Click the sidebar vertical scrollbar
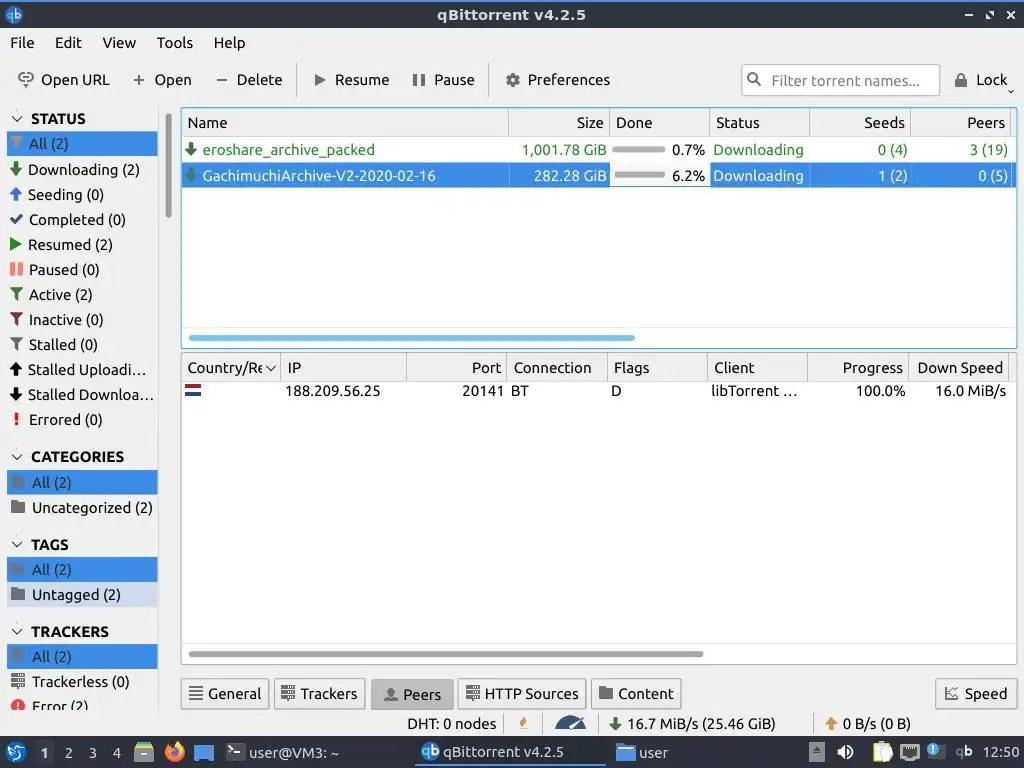This screenshot has width=1024, height=768. [168, 165]
